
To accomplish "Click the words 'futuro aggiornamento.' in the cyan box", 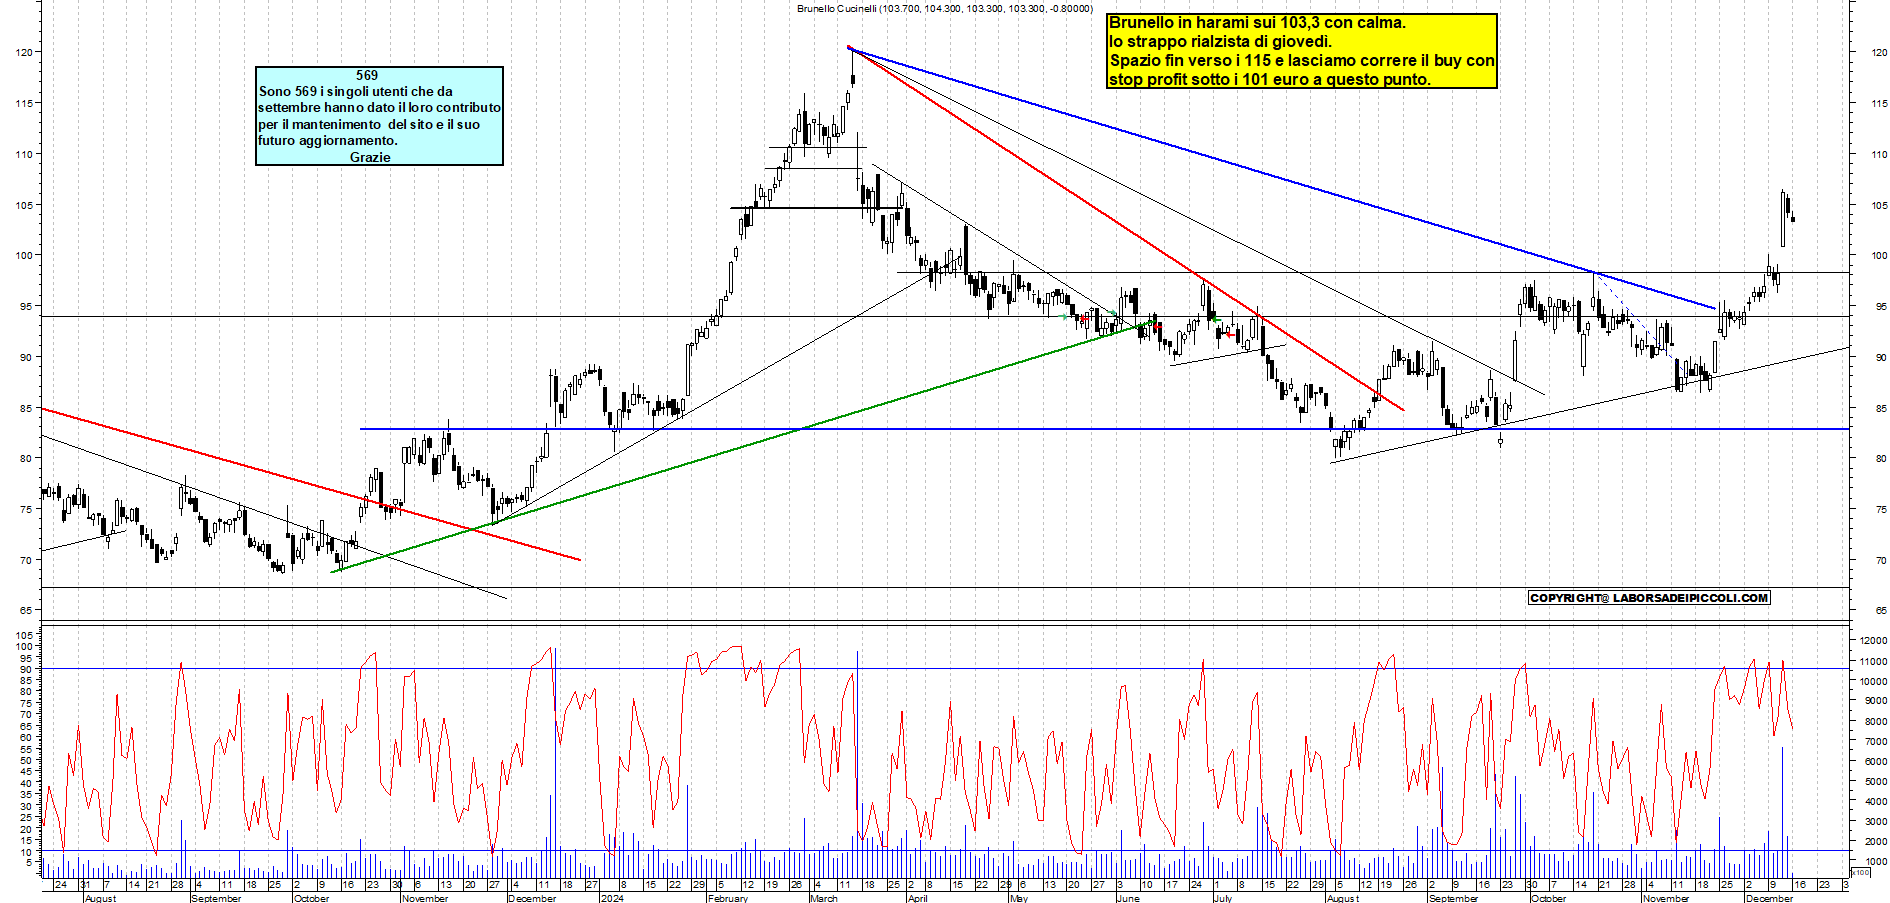I will (328, 140).
